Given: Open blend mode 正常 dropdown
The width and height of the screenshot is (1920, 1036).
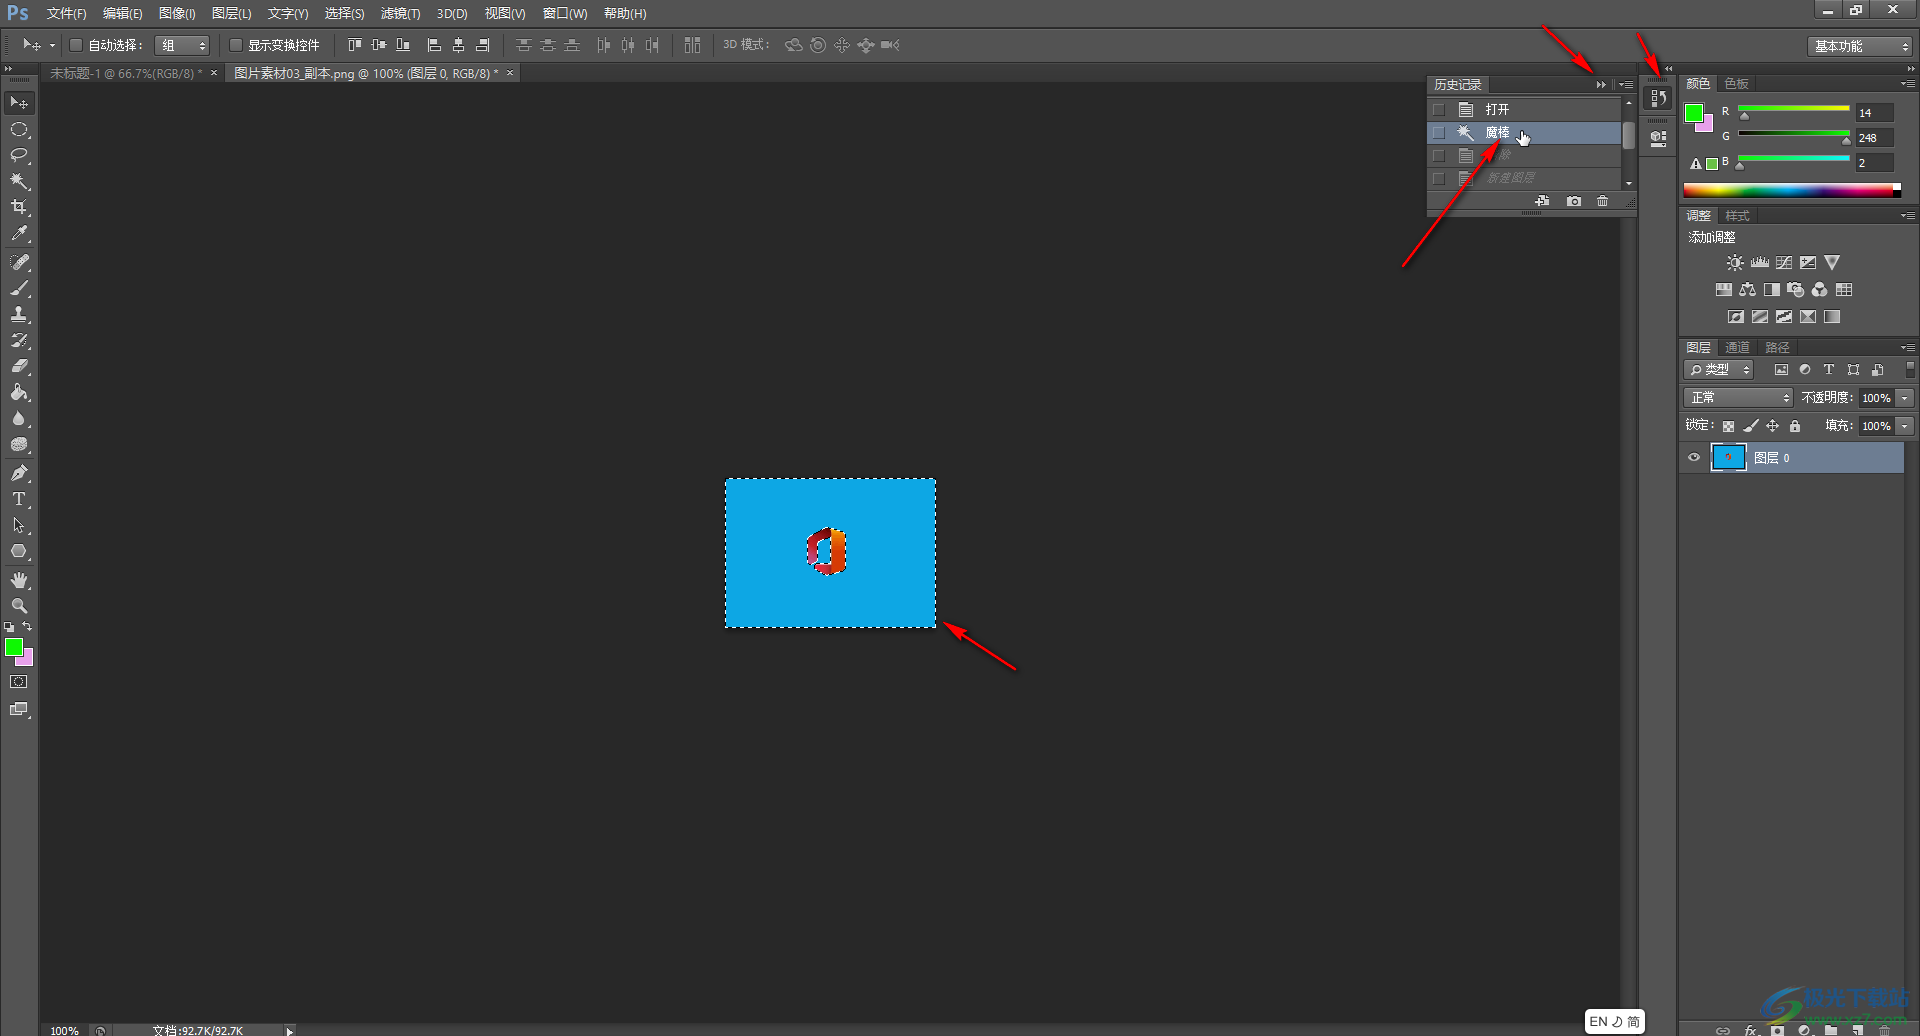Looking at the screenshot, I should [1738, 398].
